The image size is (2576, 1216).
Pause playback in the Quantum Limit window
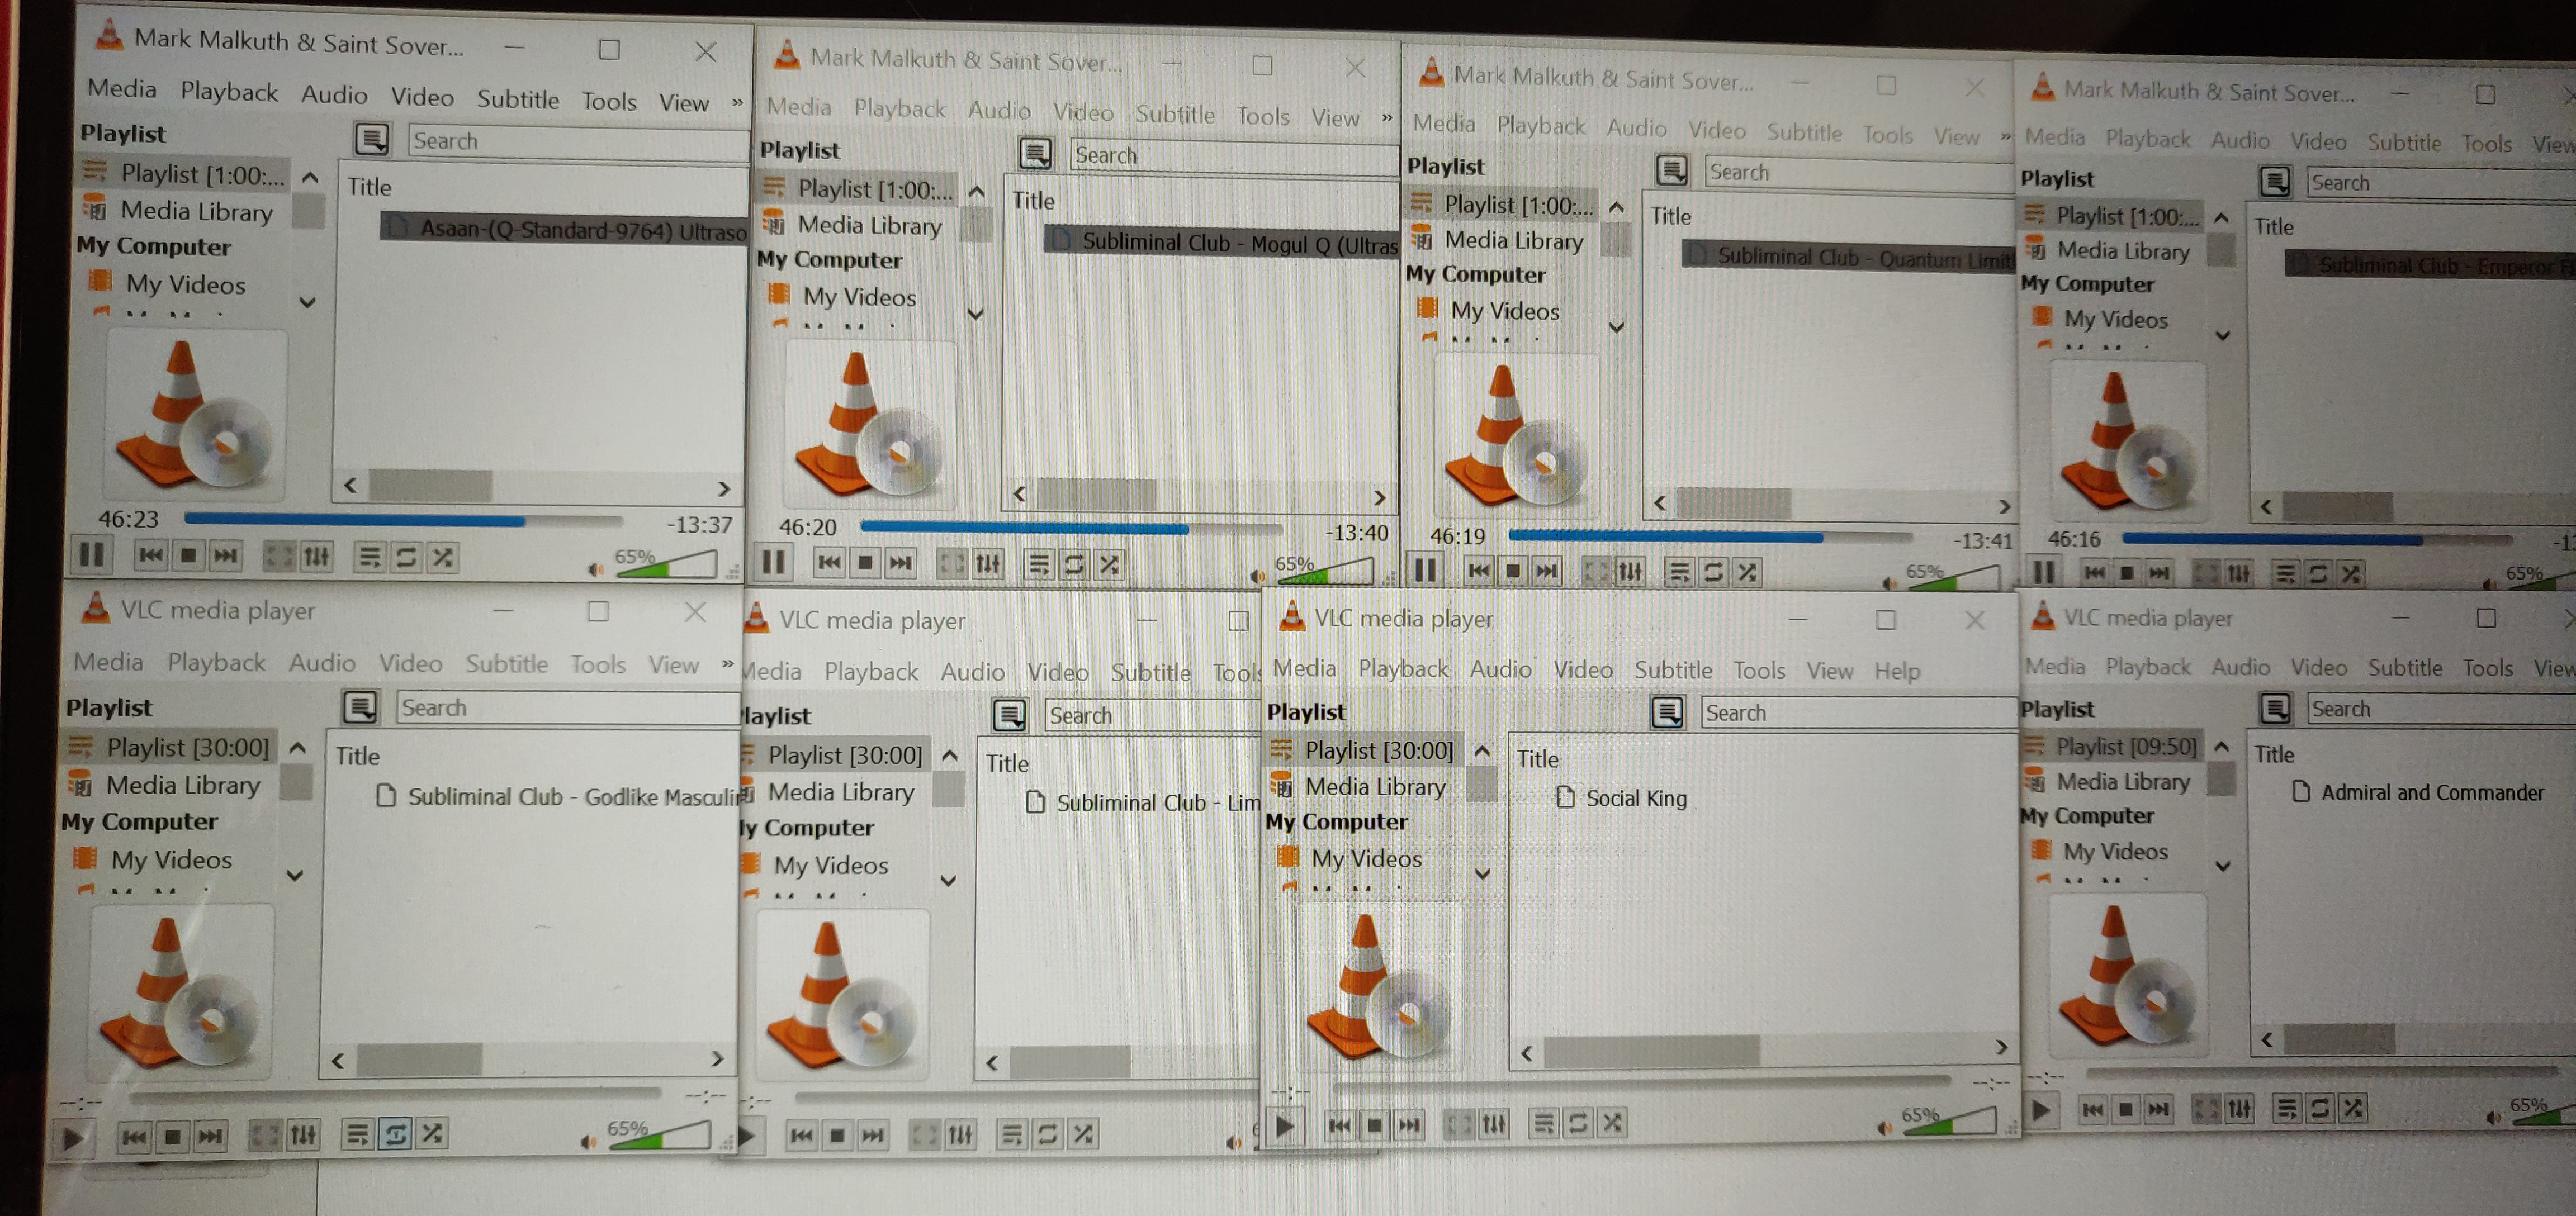(1425, 570)
